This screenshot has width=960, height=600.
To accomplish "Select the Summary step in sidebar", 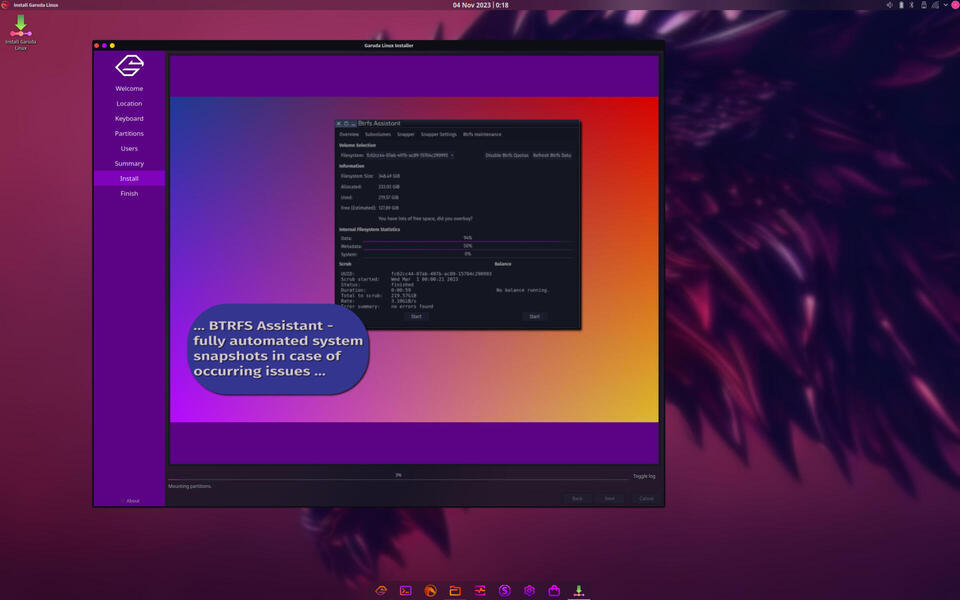I will 129,163.
